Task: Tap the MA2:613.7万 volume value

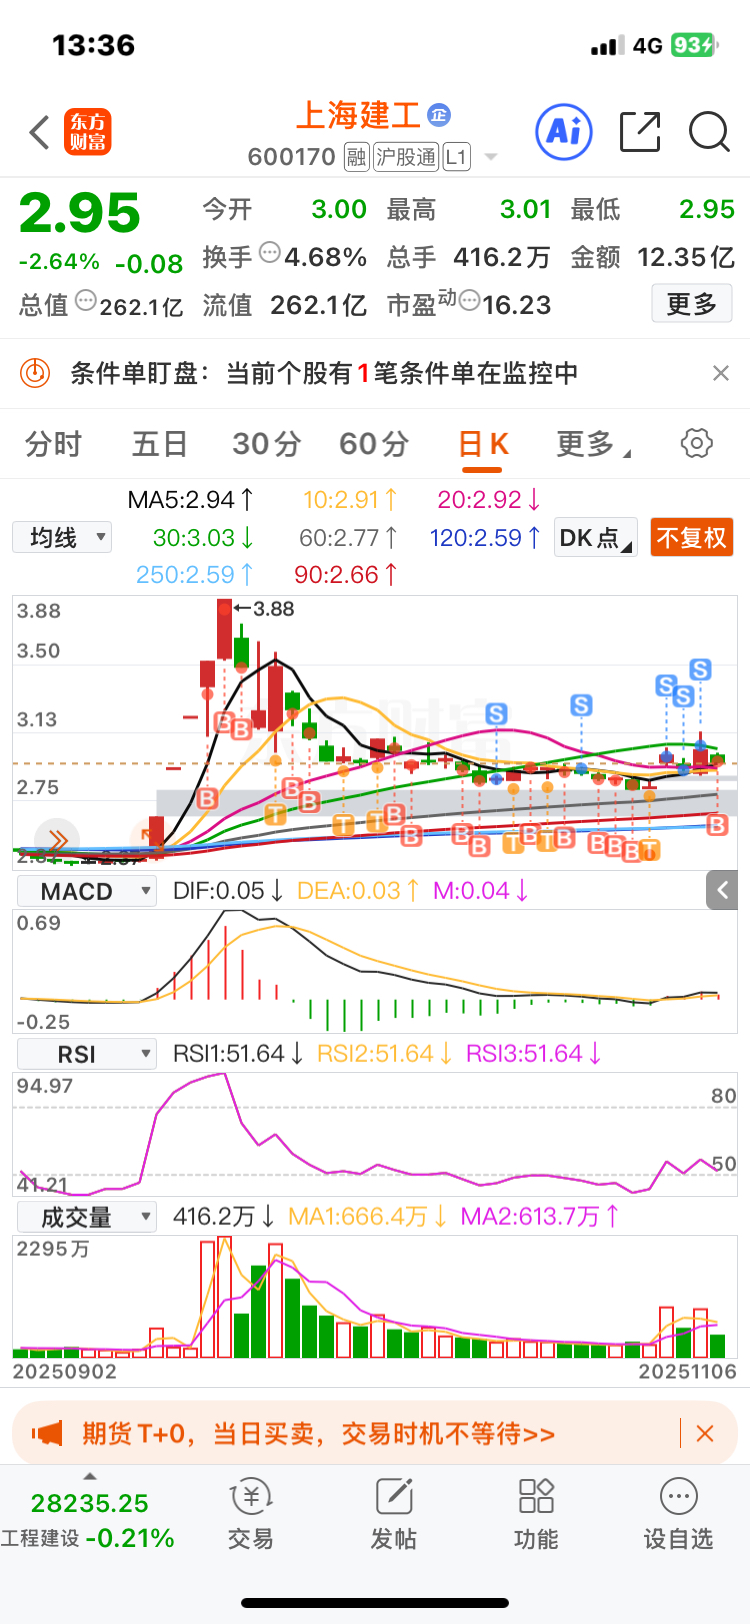Action: [540, 1217]
